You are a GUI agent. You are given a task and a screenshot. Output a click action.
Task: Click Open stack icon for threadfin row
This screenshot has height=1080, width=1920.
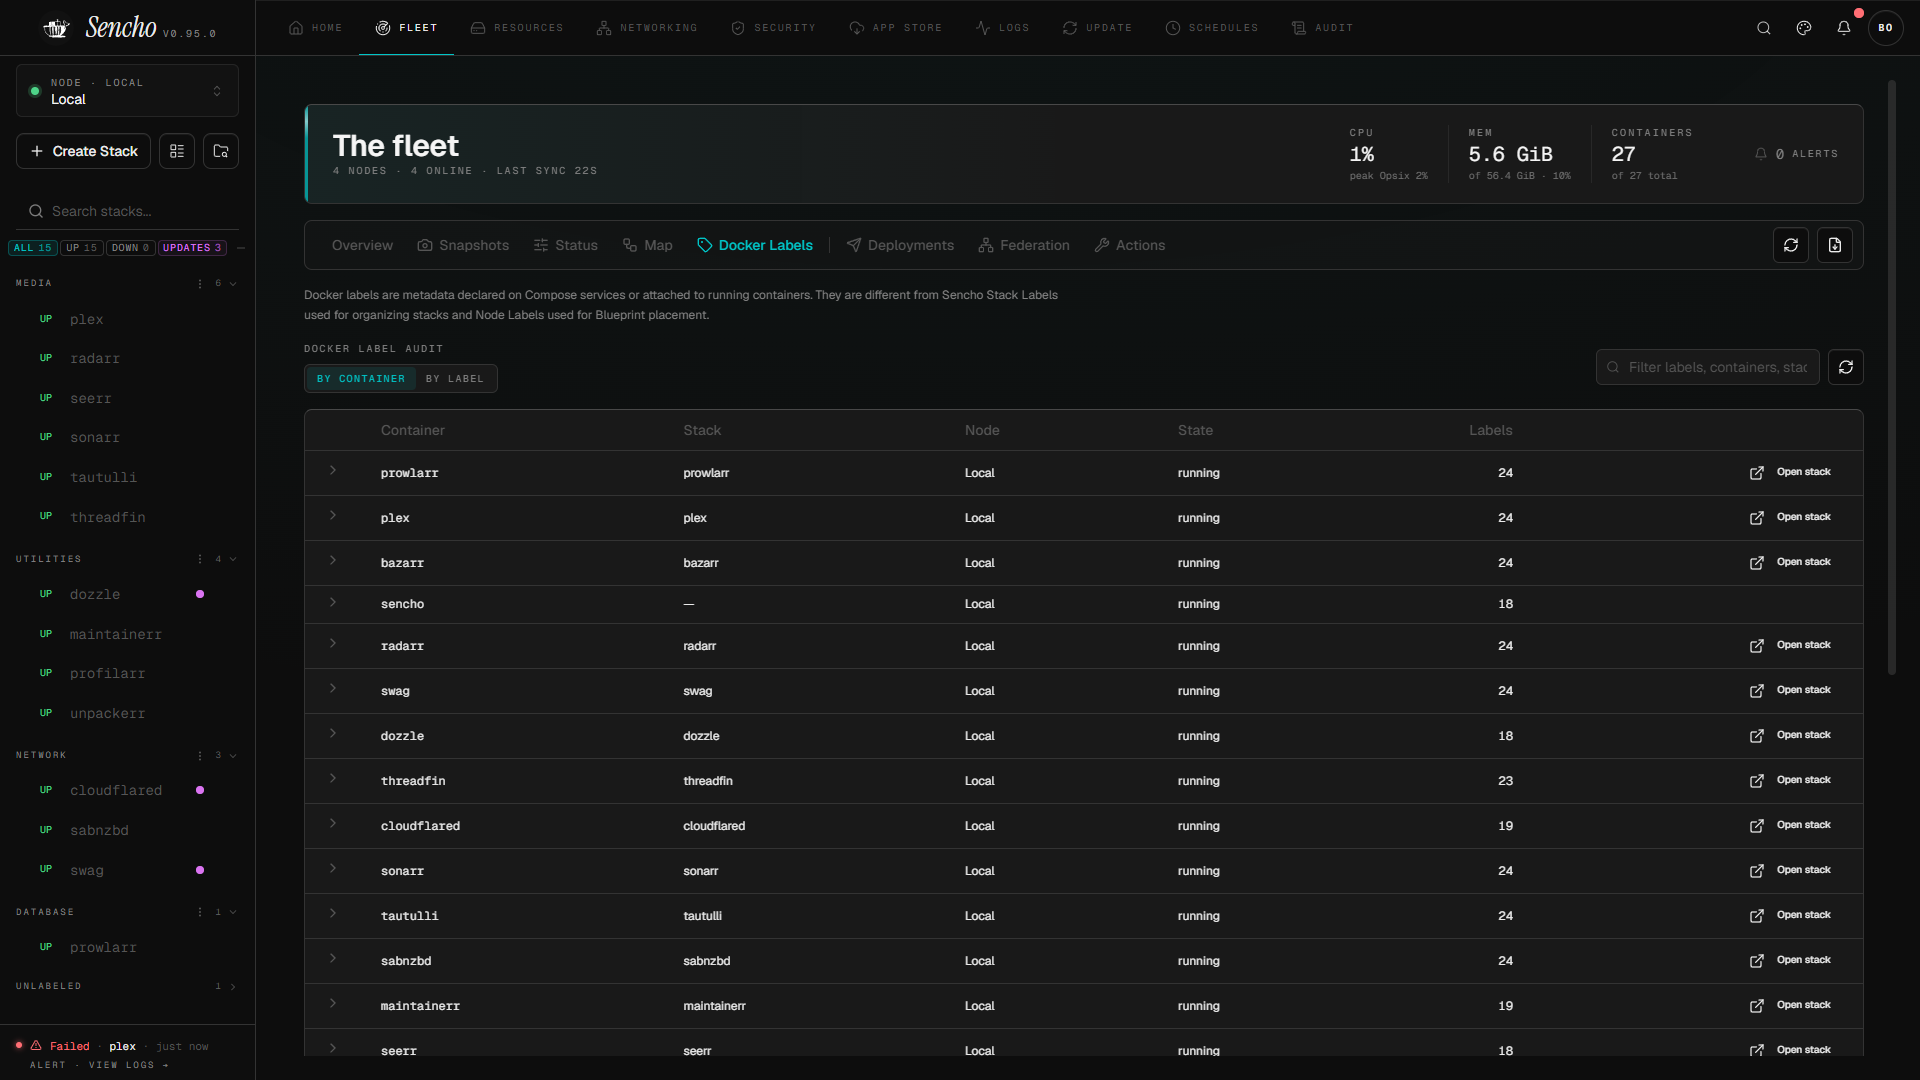[1757, 781]
